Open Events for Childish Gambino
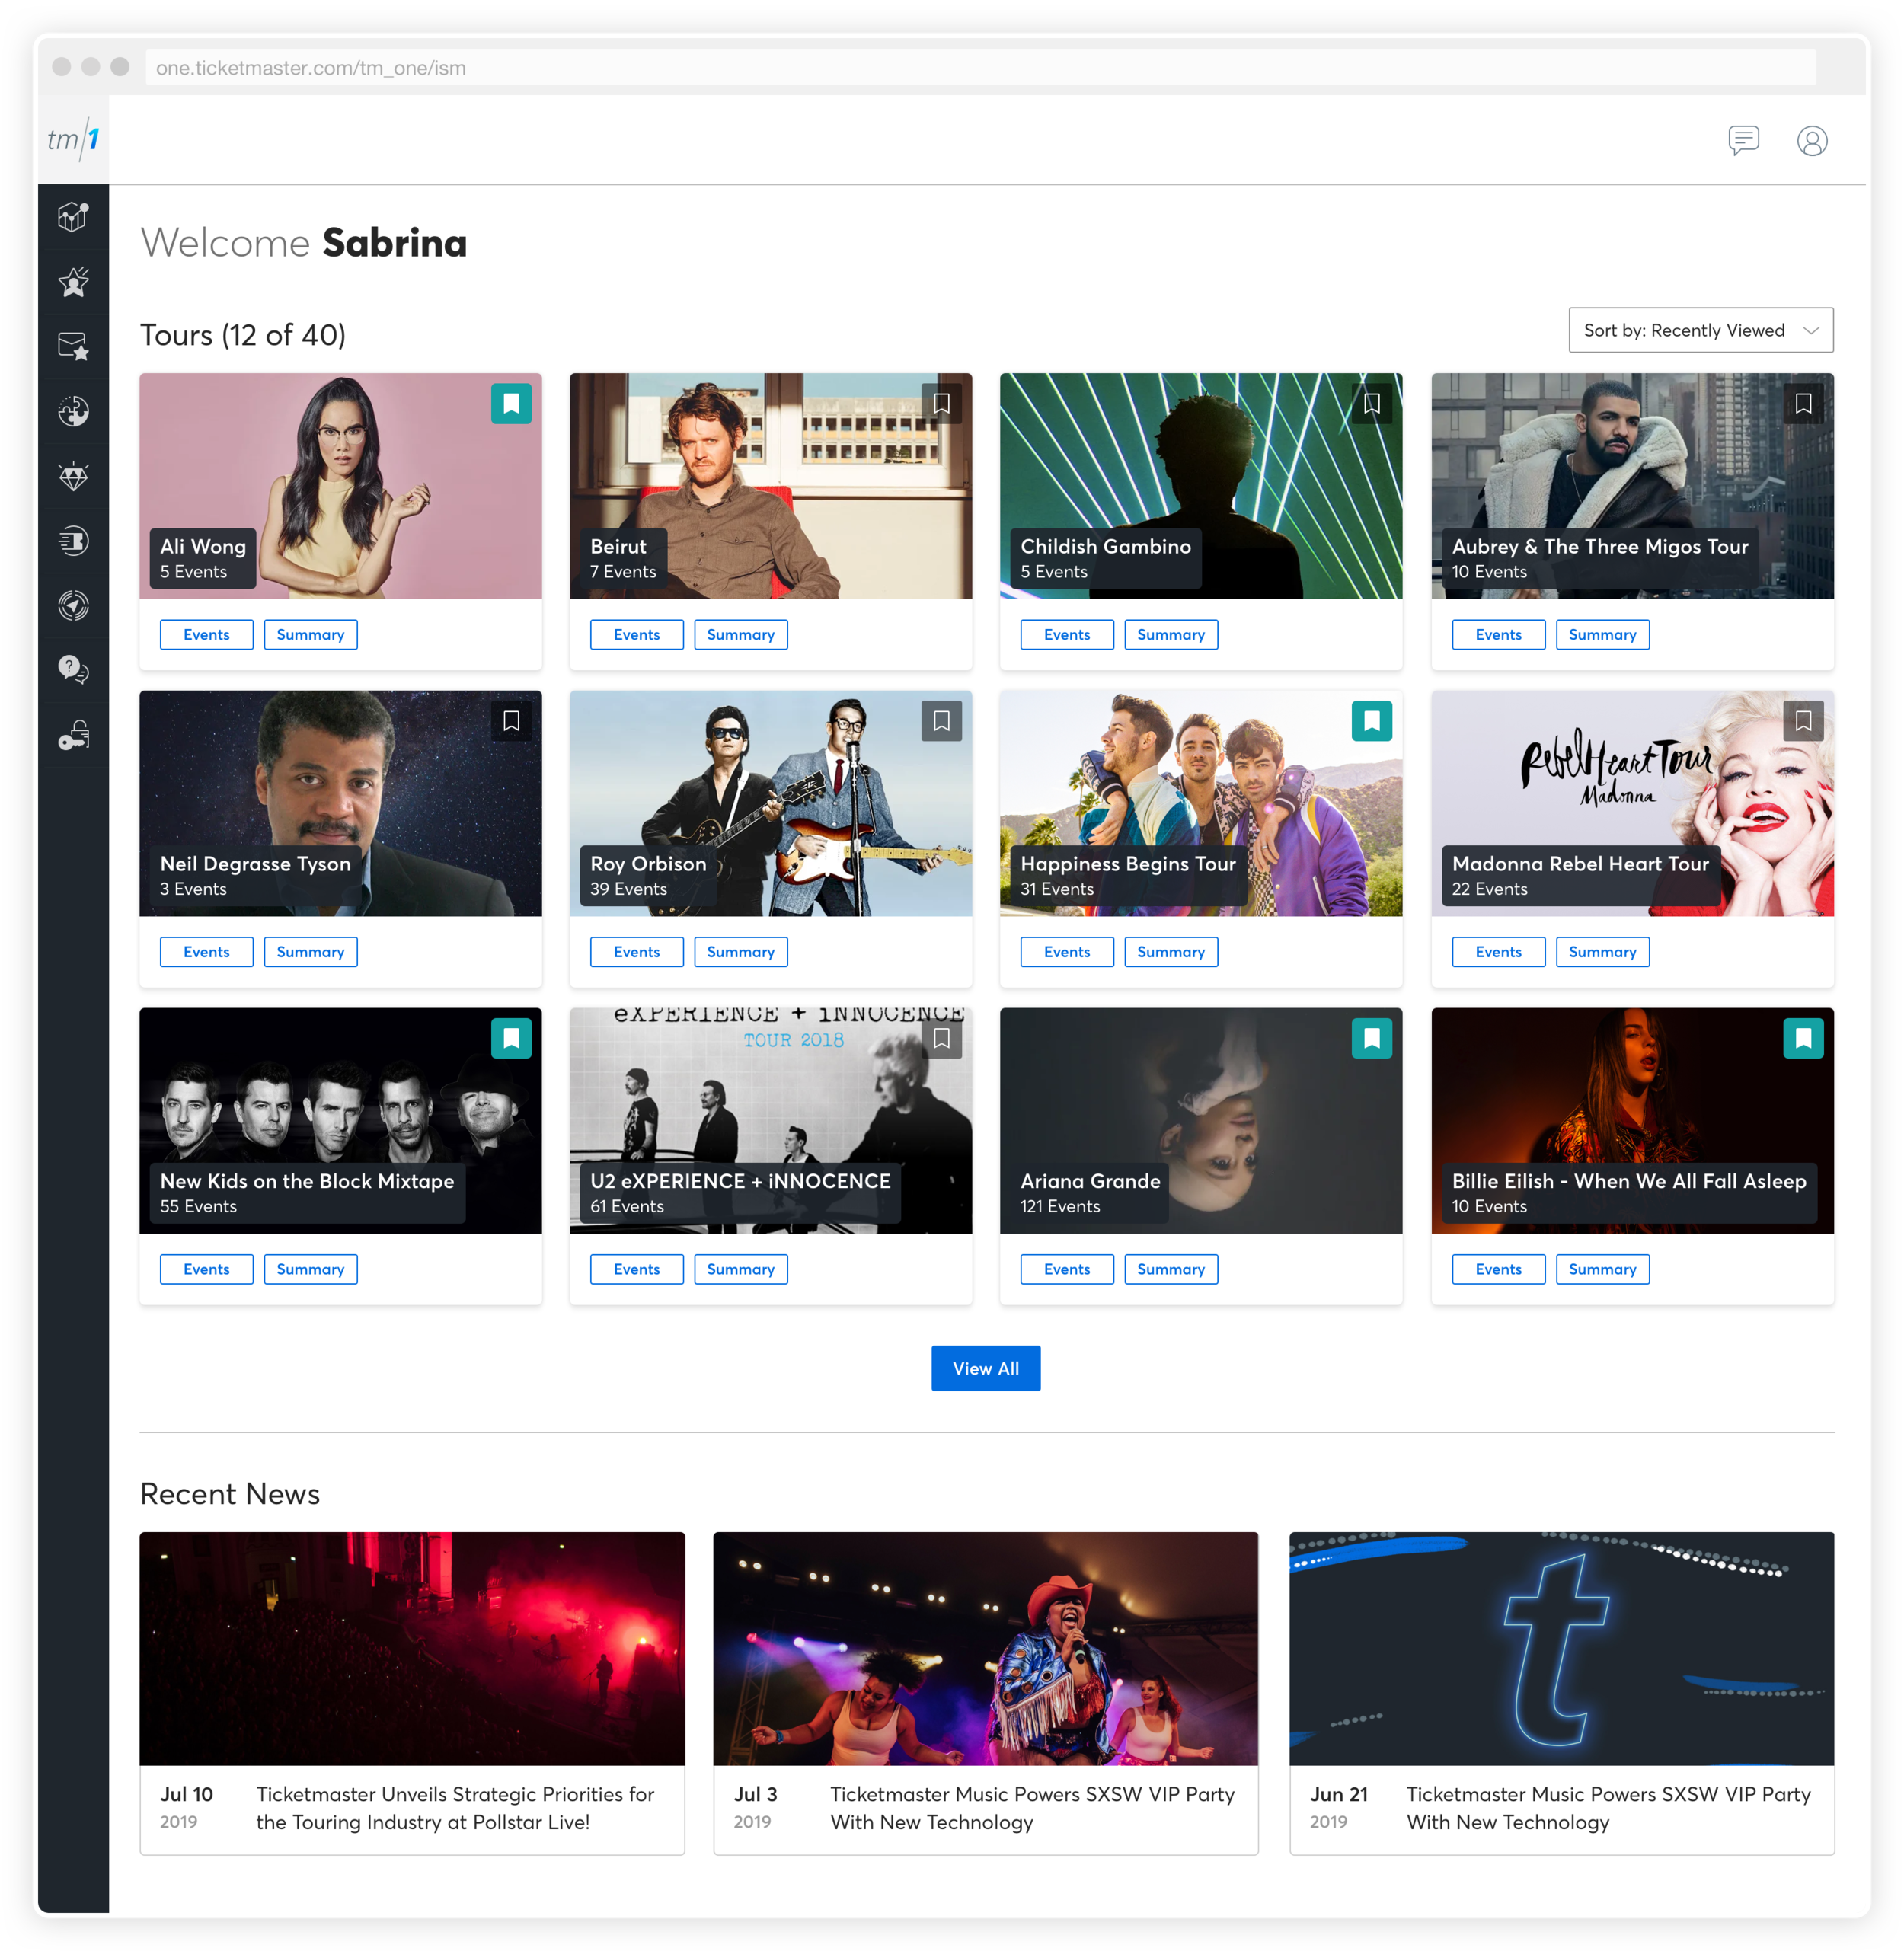The height and width of the screenshot is (1951, 1904). [x=1066, y=635]
